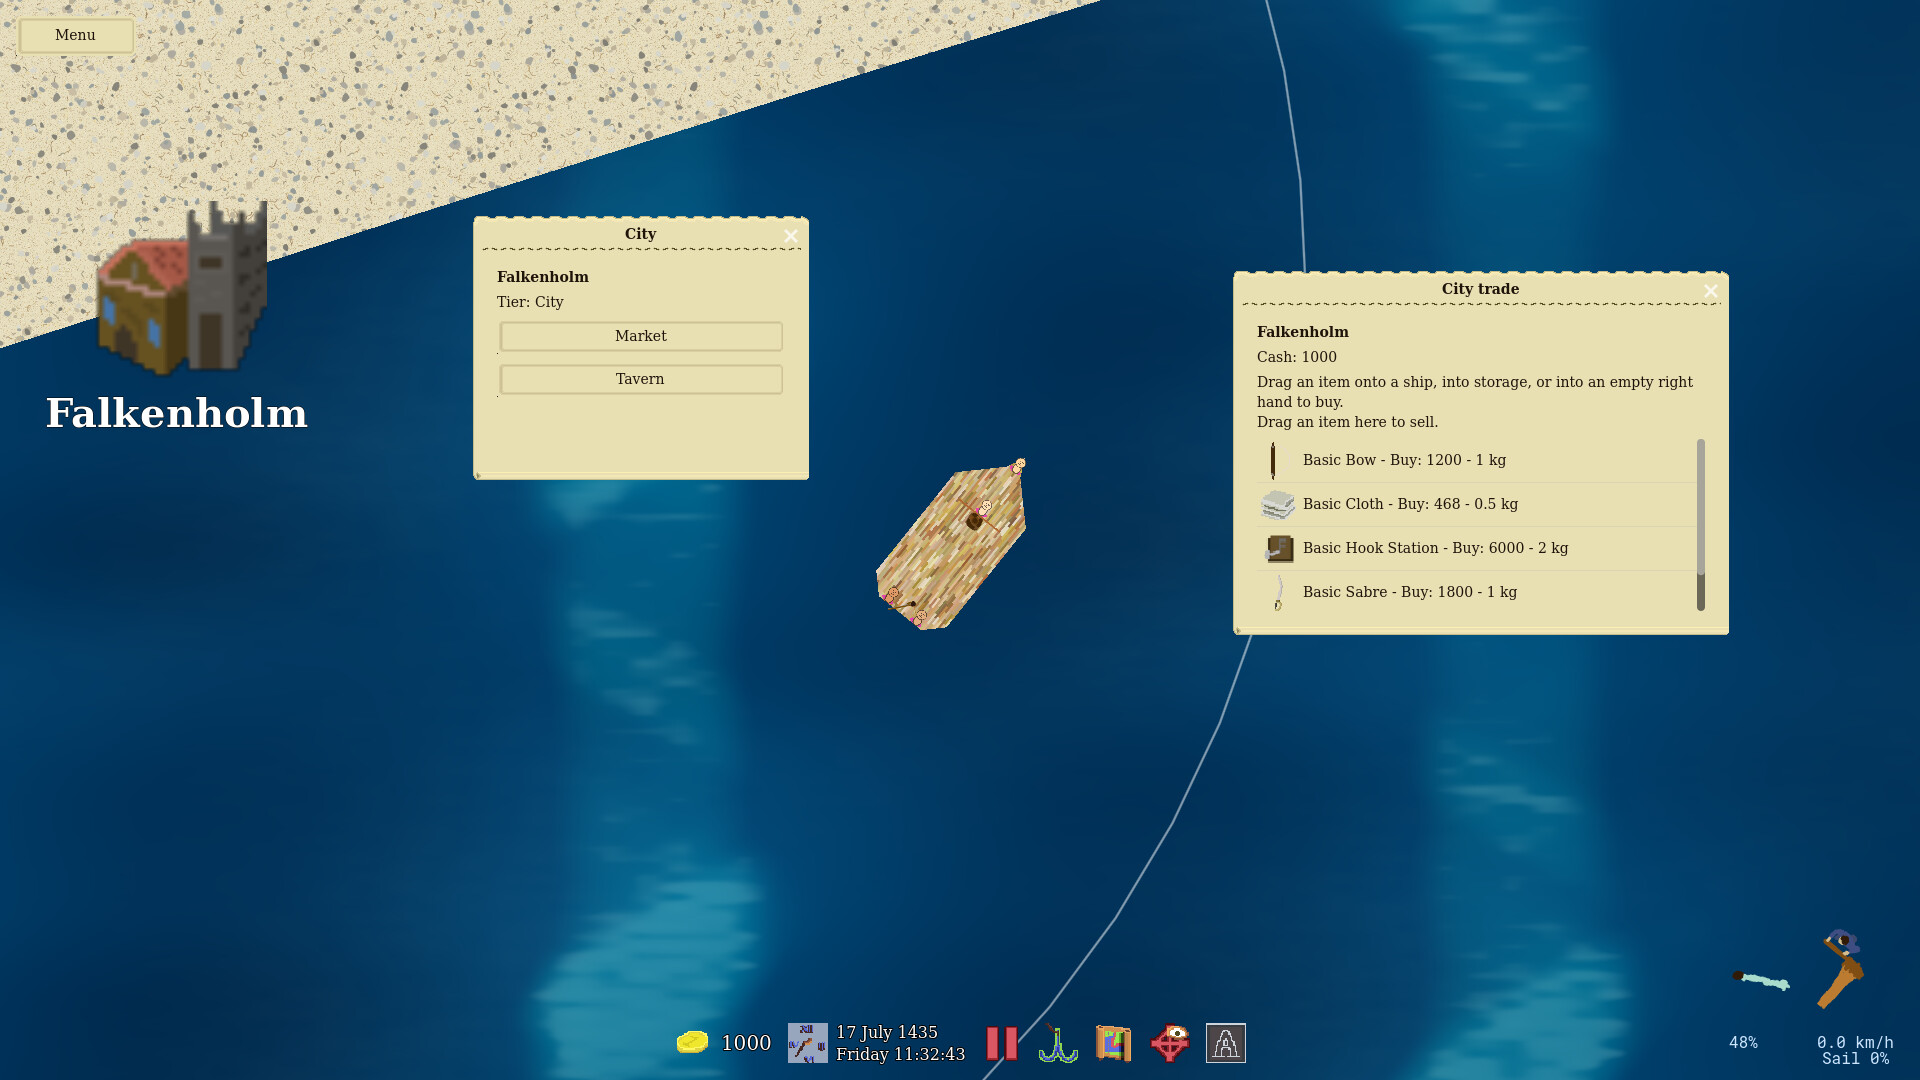Click the clock icon by the date
Screen dimensions: 1920x1080
tap(807, 1043)
